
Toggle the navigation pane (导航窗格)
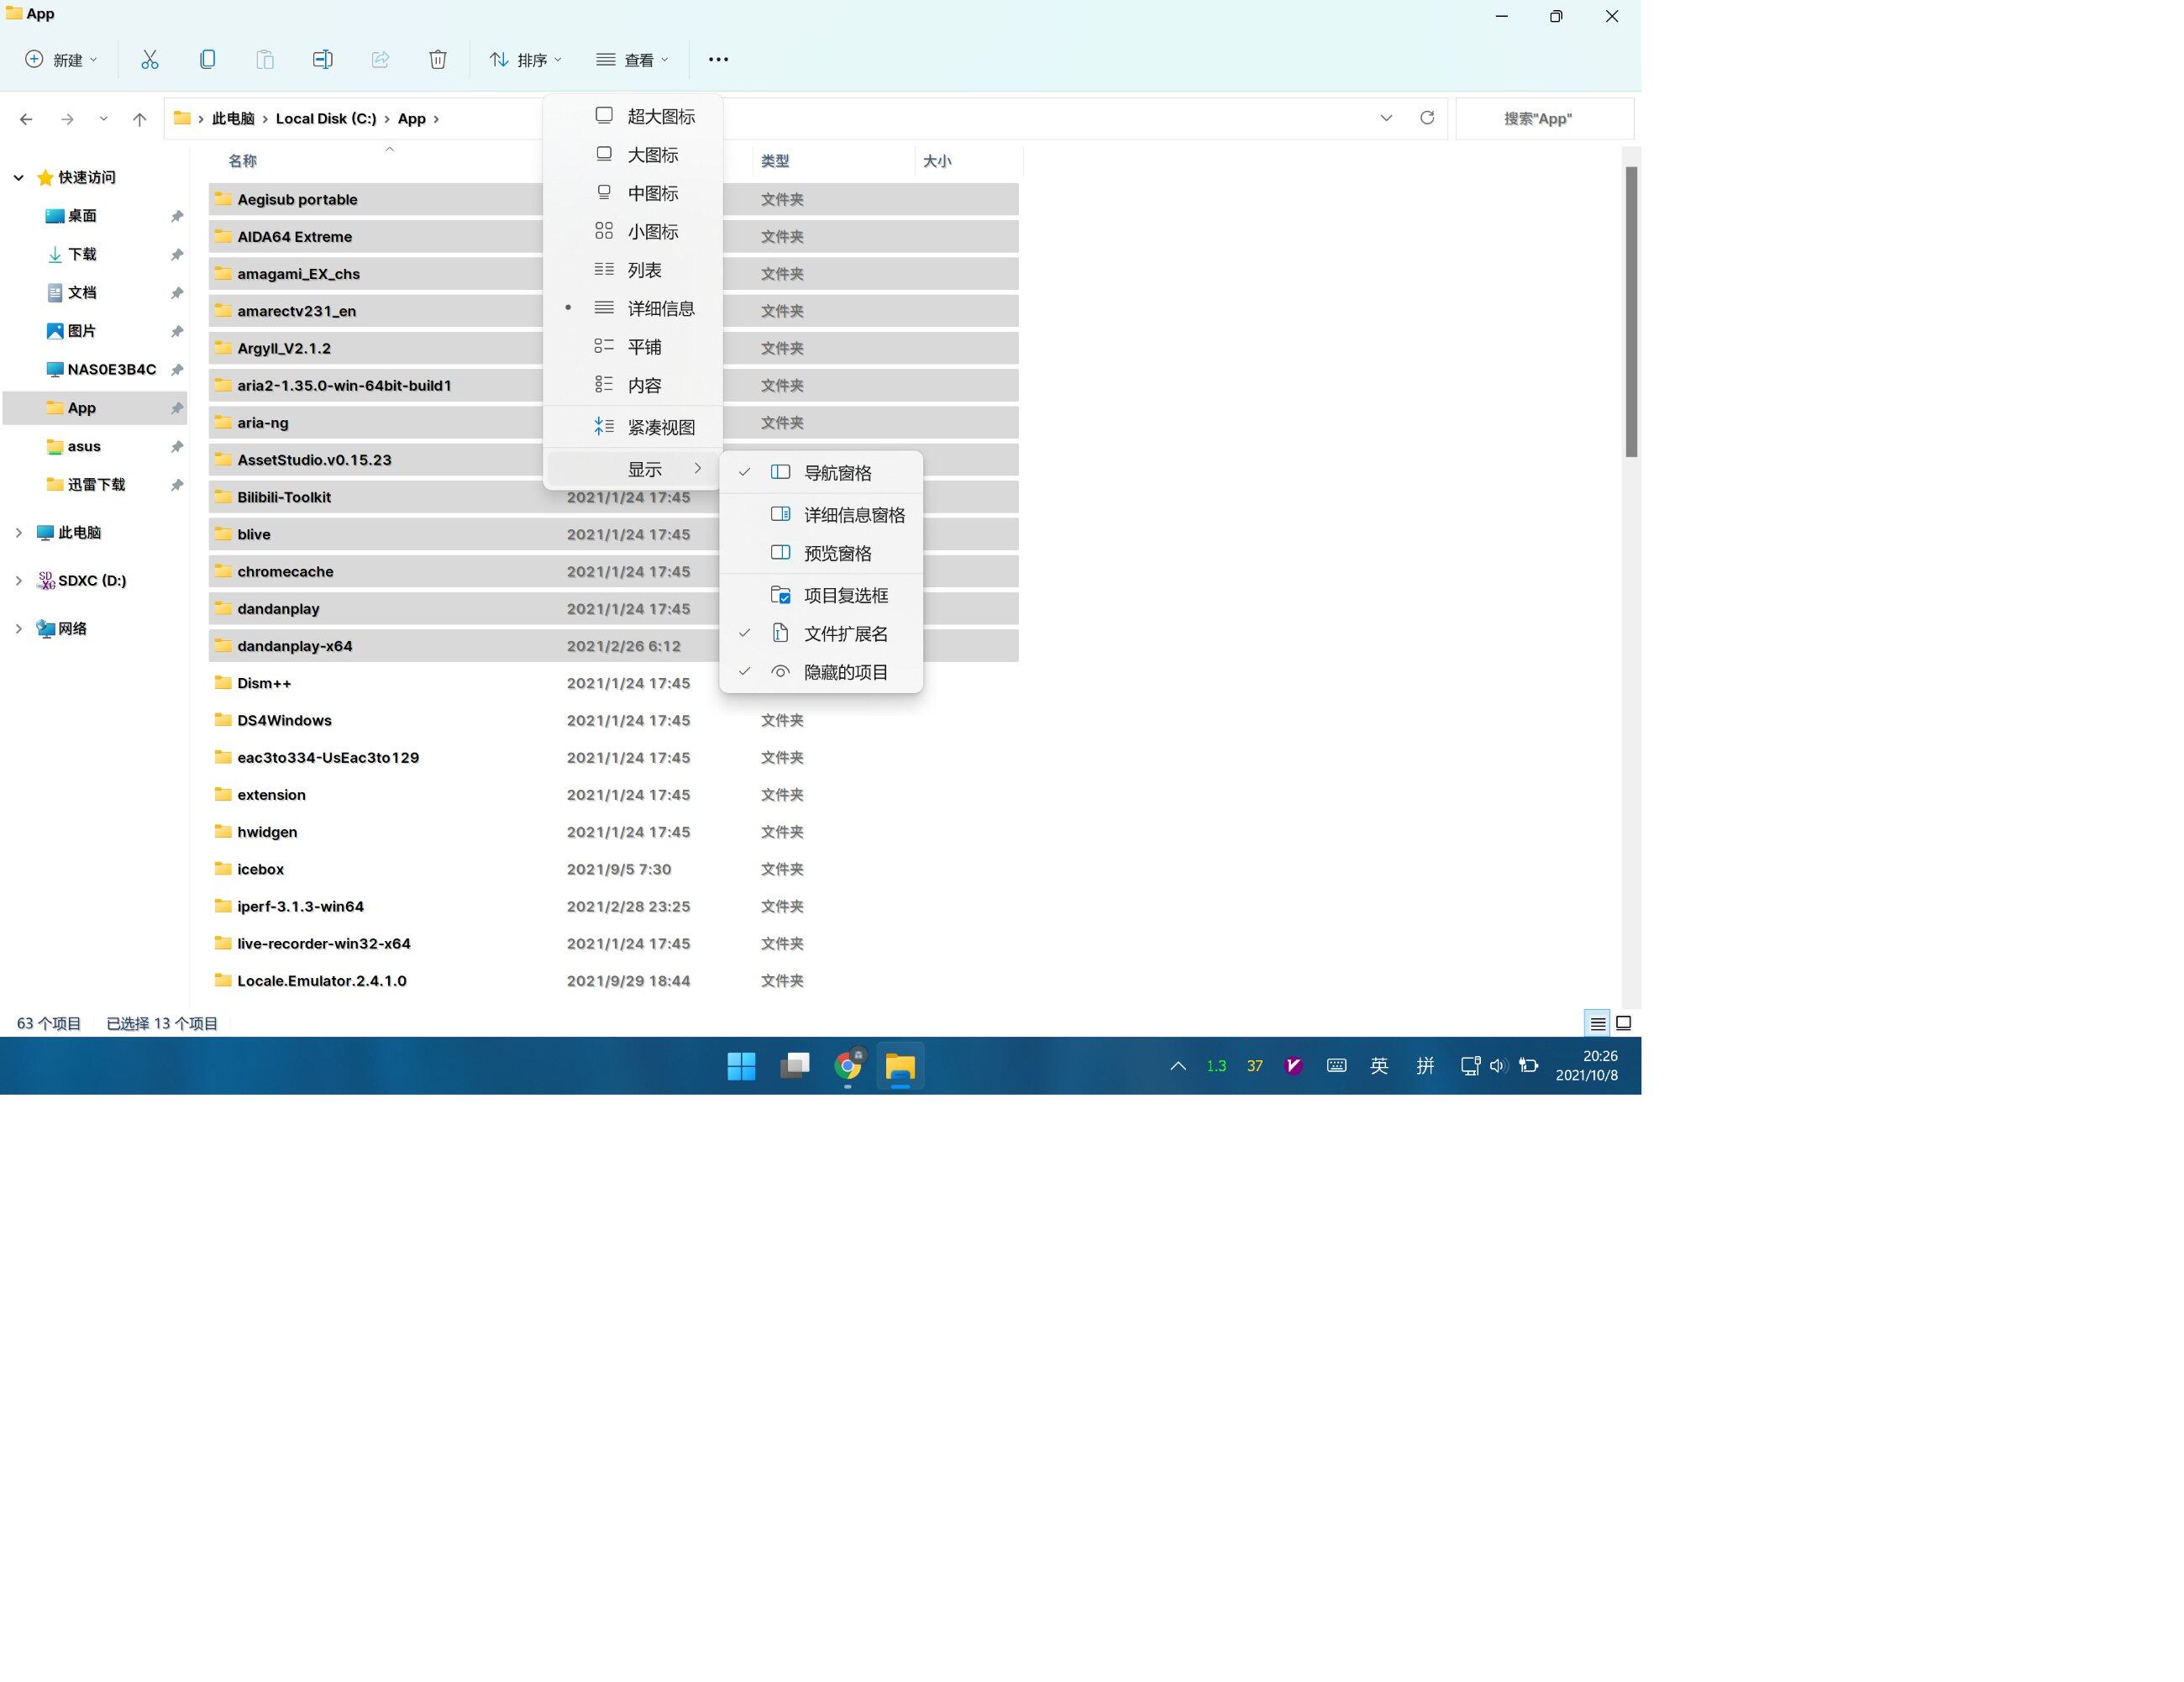click(x=821, y=473)
